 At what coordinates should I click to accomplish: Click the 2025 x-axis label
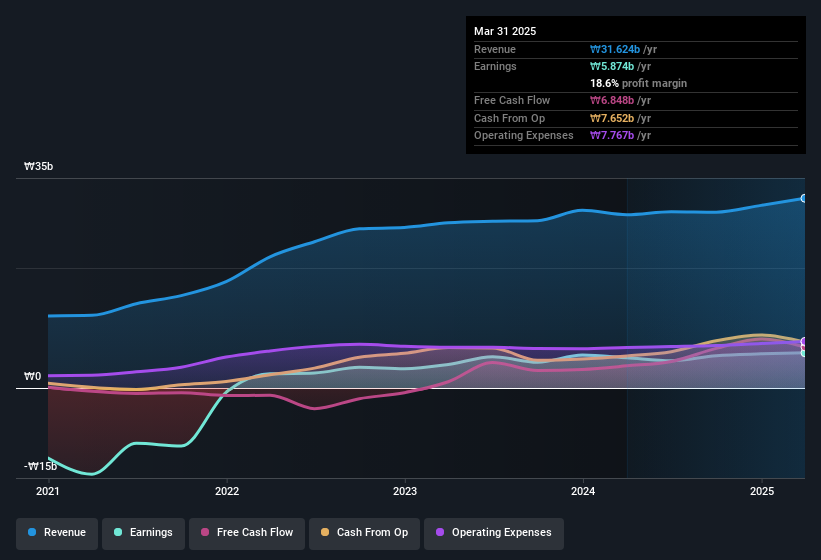[762, 491]
